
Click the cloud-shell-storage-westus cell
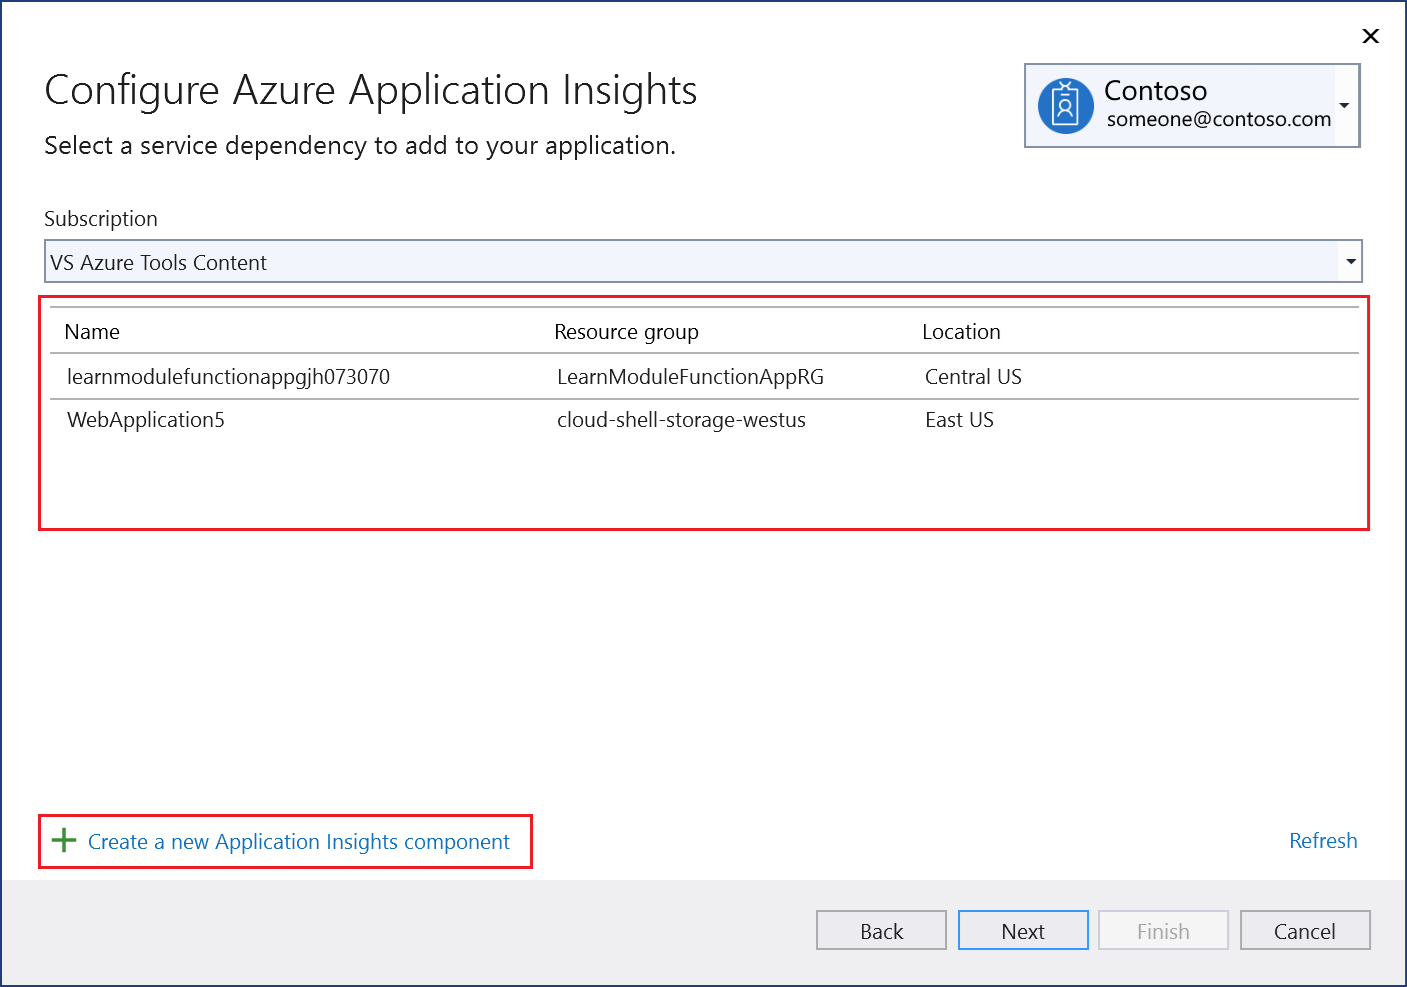click(x=681, y=420)
